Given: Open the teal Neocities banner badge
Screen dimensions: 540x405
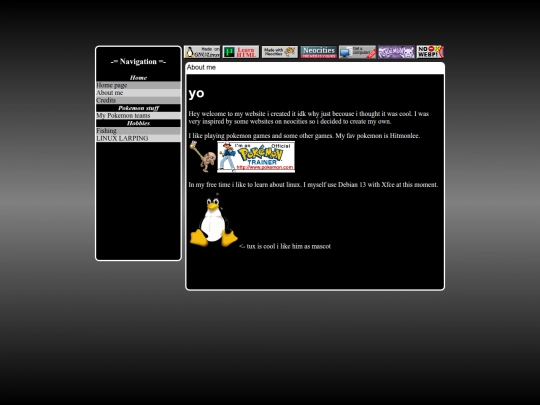Looking at the screenshot, I should (x=319, y=52).
